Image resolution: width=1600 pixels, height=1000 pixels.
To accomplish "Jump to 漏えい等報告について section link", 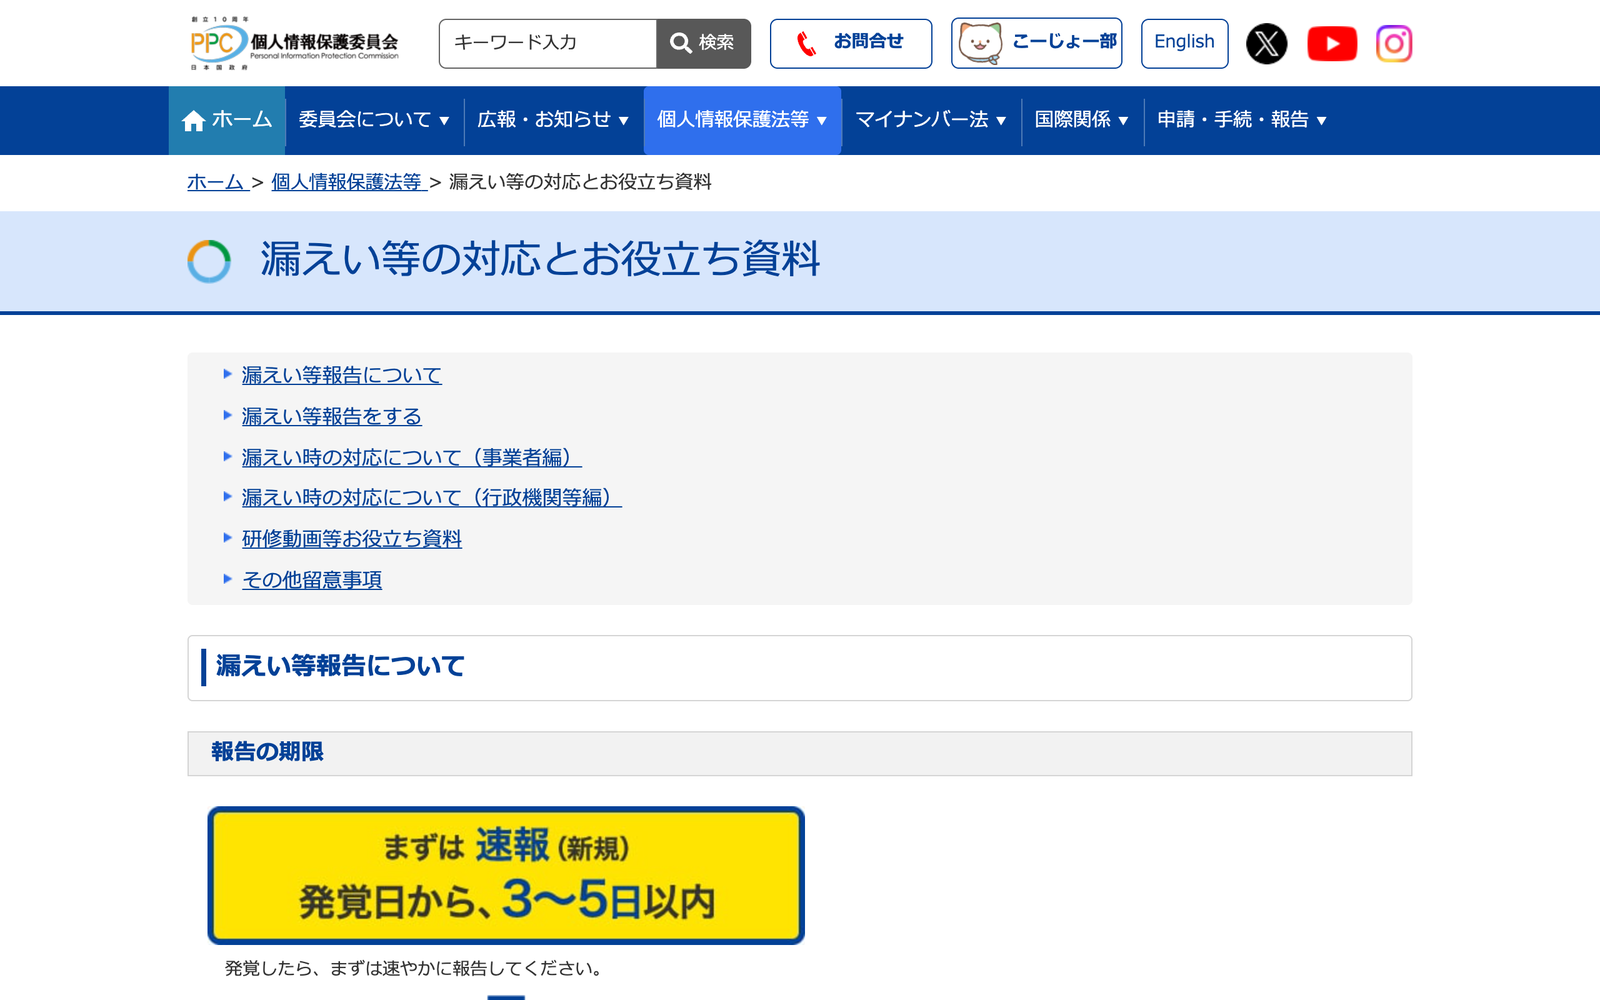I will click(342, 375).
